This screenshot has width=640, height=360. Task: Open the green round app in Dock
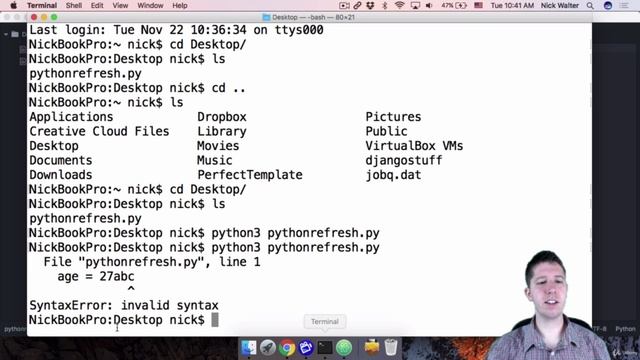pyautogui.click(x=344, y=348)
